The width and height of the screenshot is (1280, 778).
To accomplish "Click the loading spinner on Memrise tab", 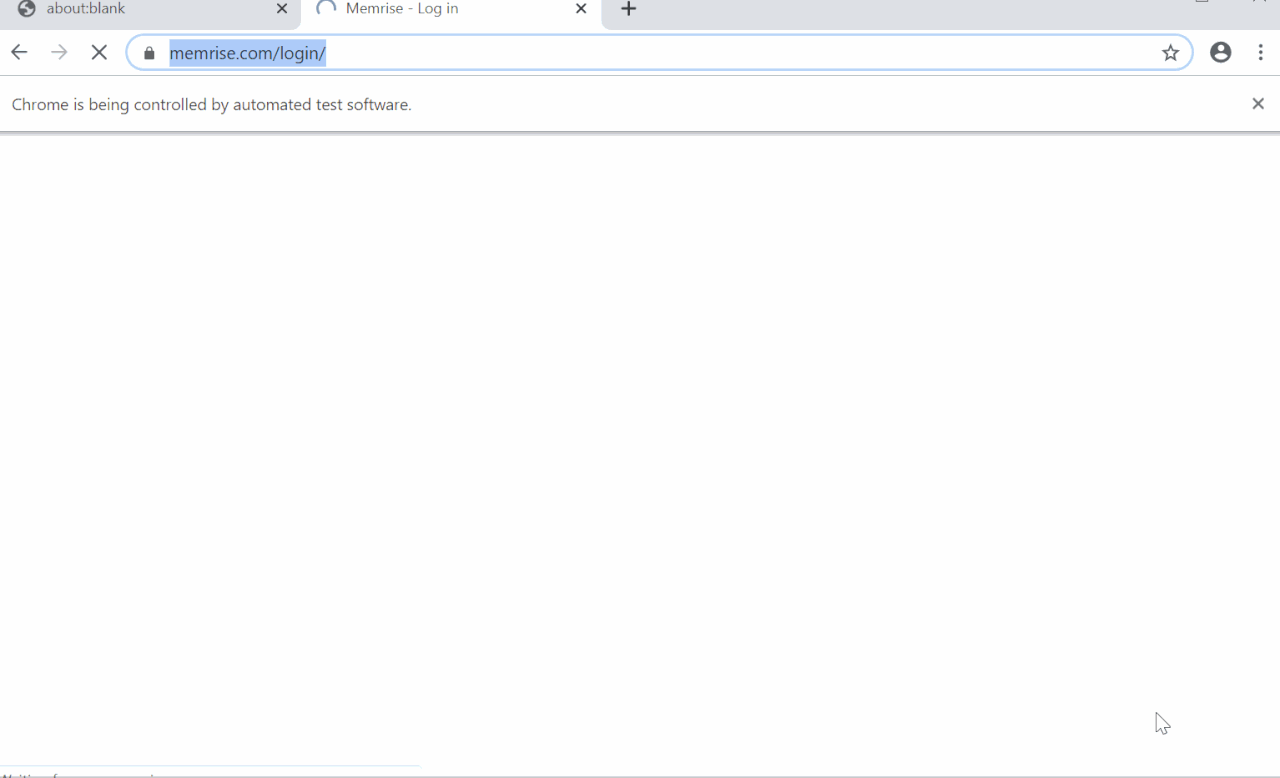I will tap(326, 8).
